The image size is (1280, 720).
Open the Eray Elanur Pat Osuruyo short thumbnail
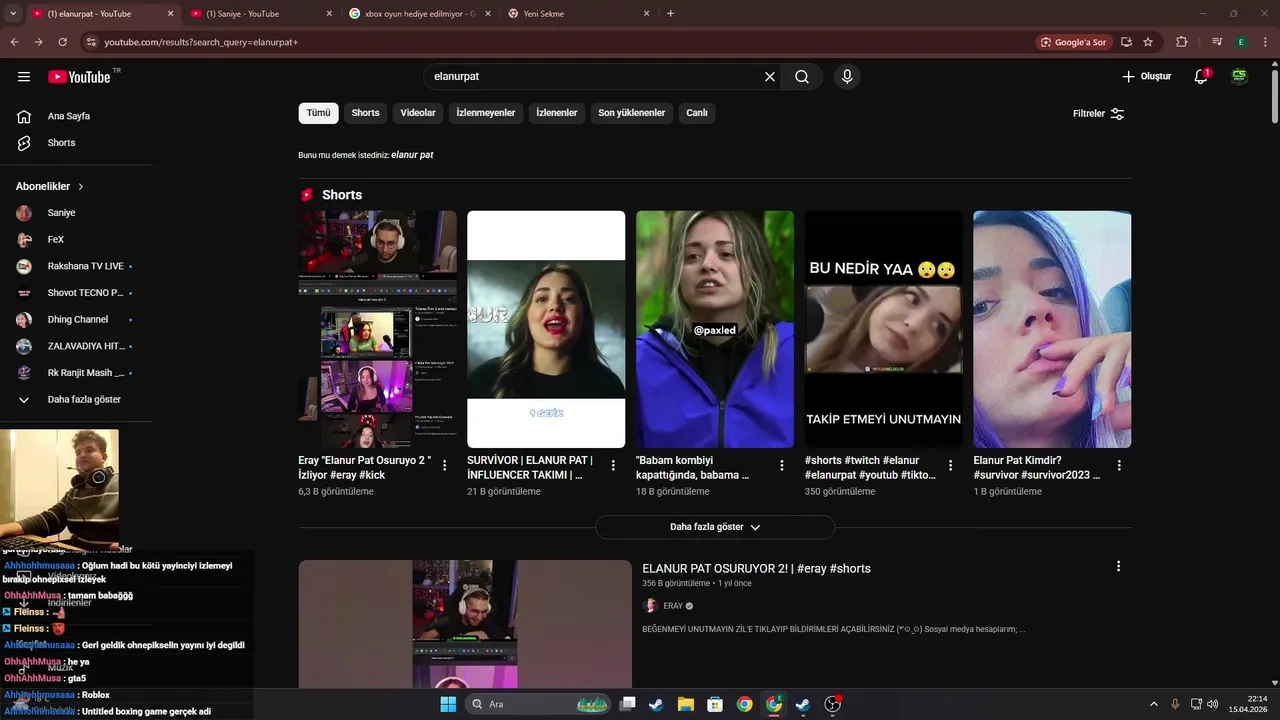[377, 329]
